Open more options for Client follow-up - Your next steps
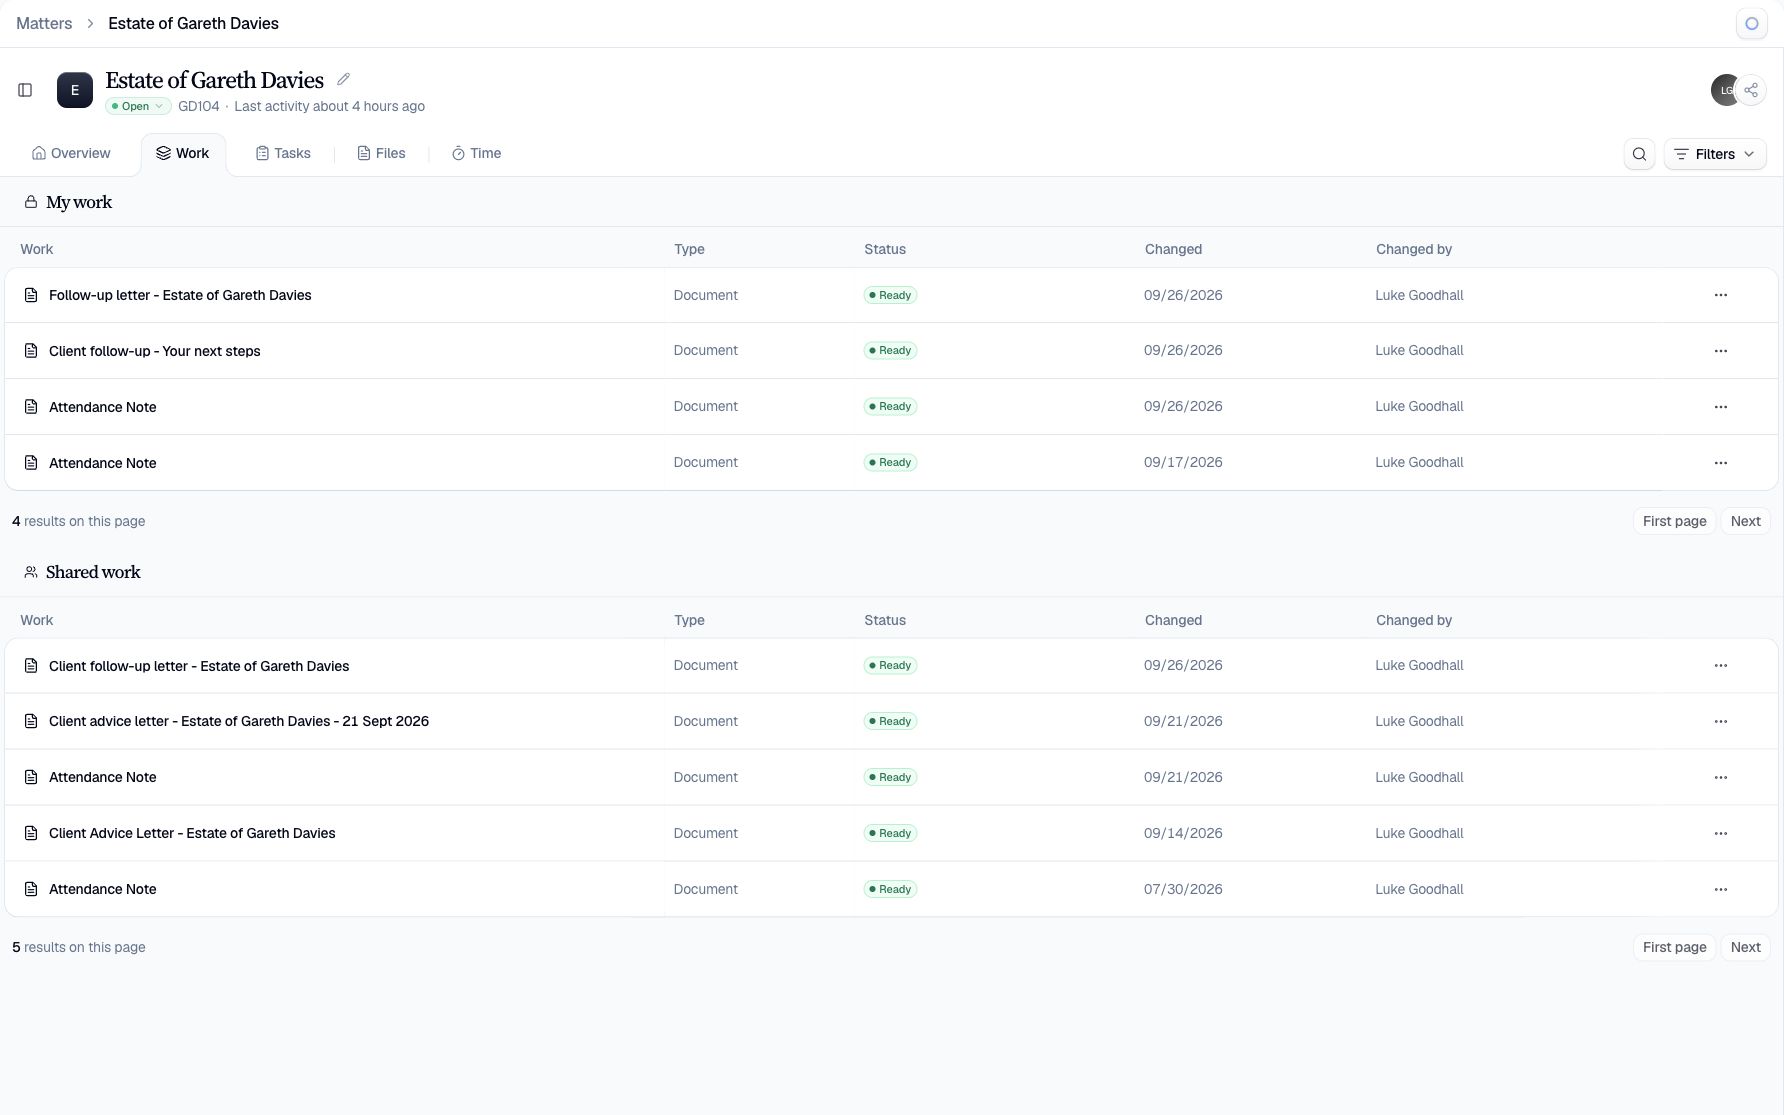This screenshot has width=1784, height=1115. point(1721,351)
